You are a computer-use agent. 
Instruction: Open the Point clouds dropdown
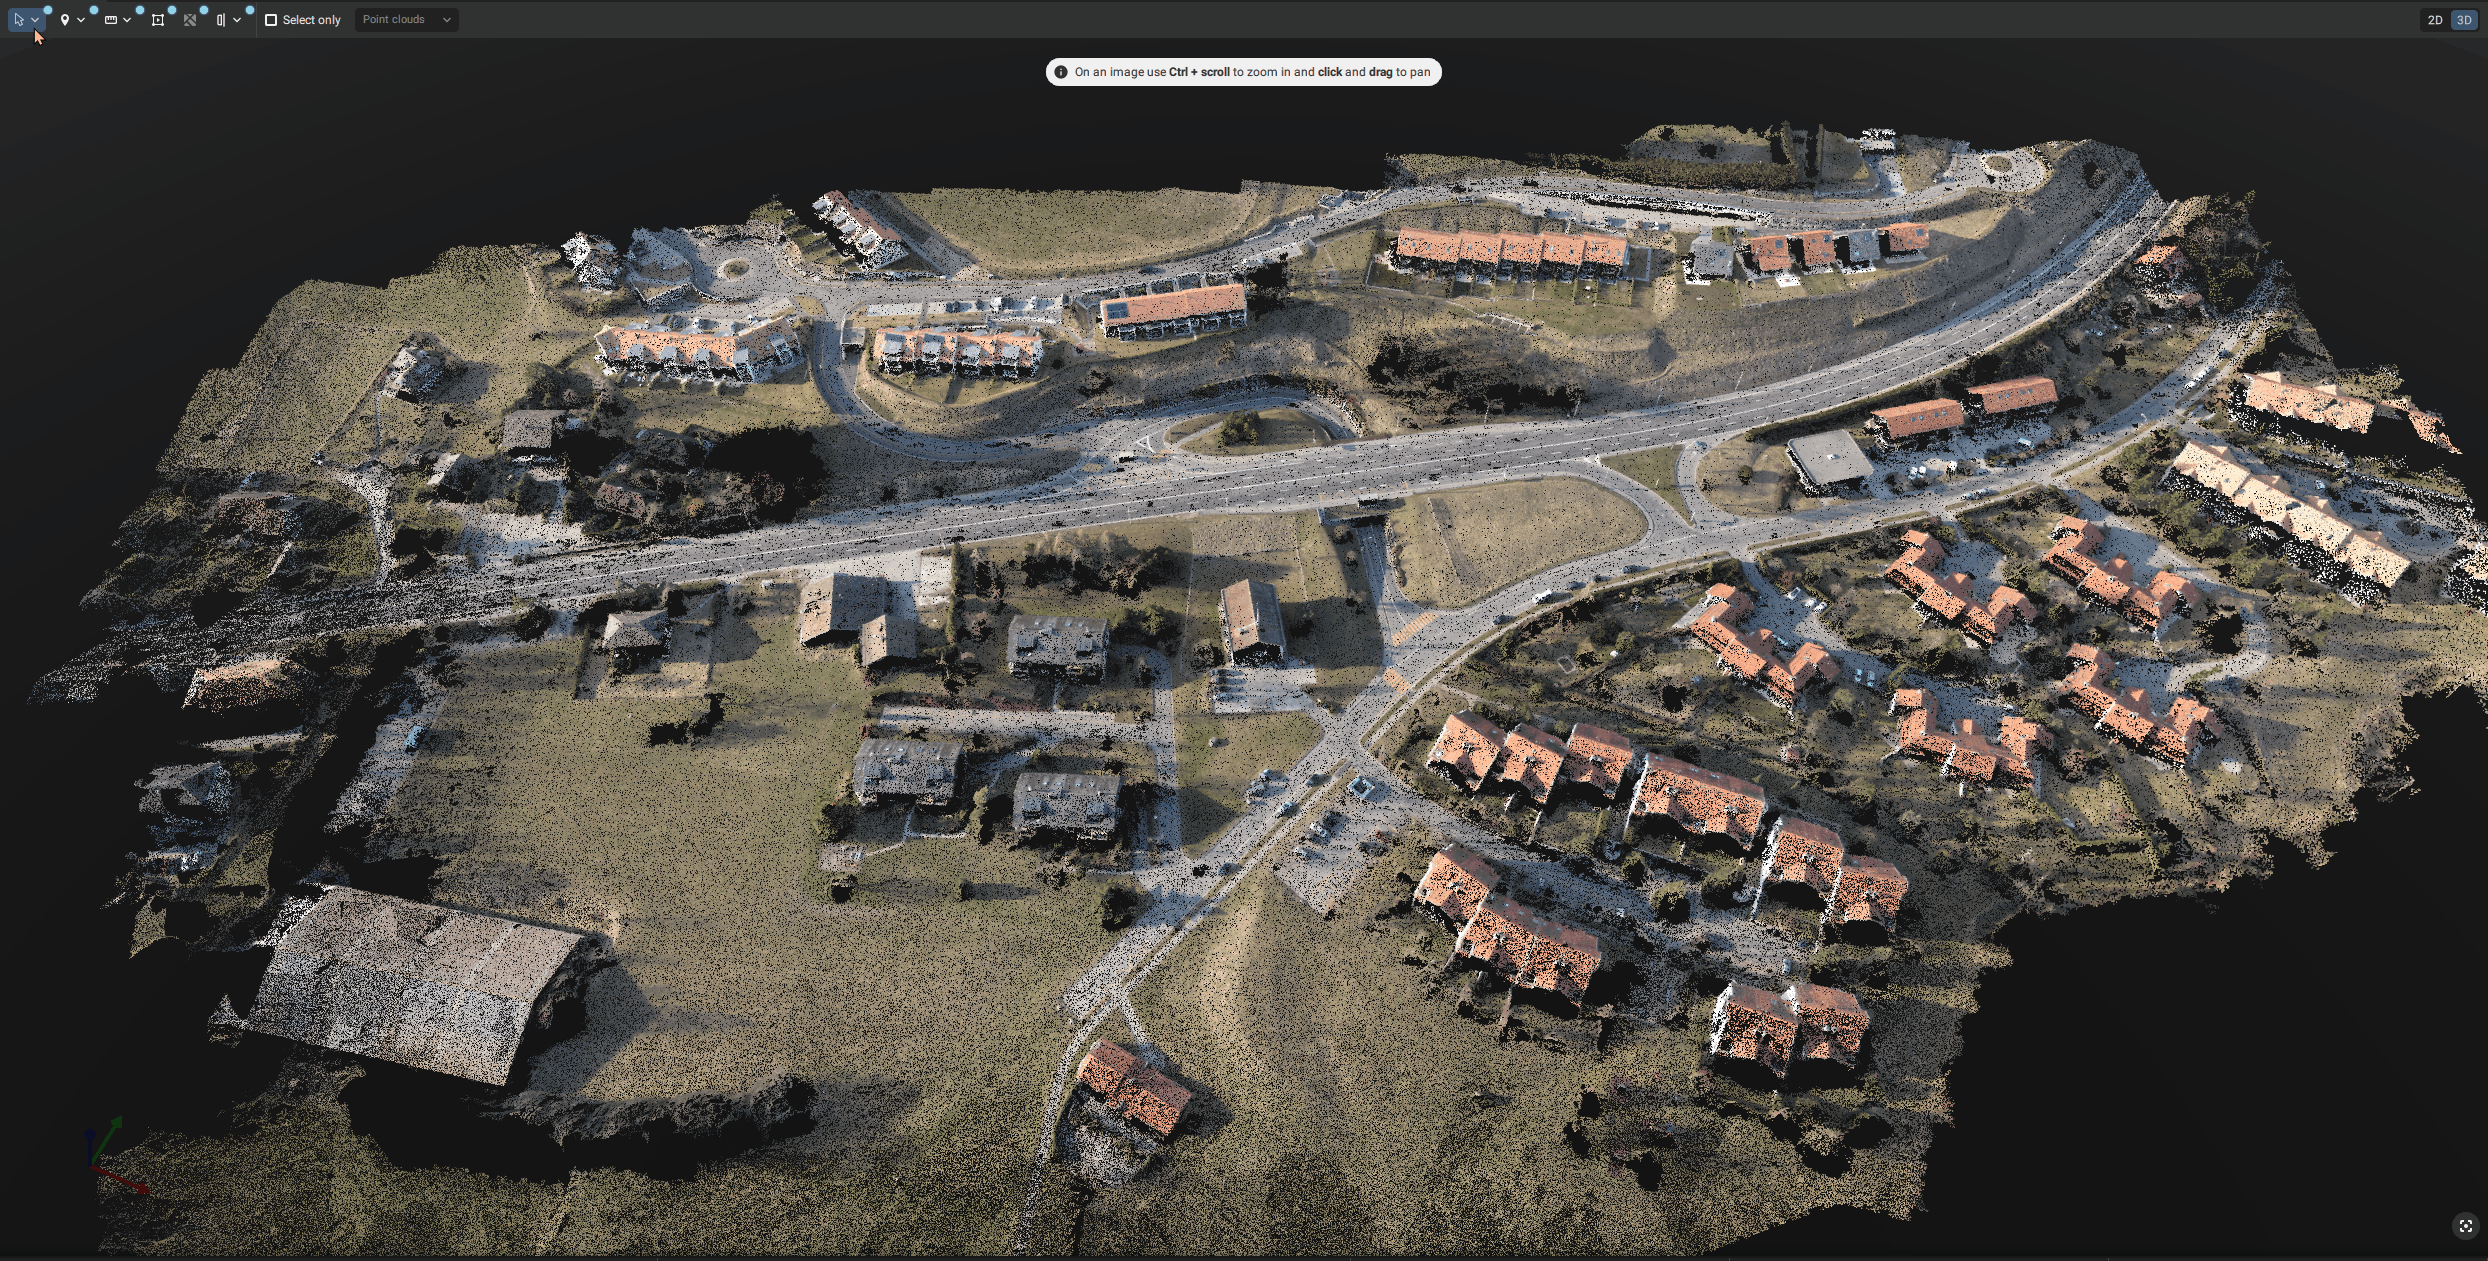coord(406,20)
